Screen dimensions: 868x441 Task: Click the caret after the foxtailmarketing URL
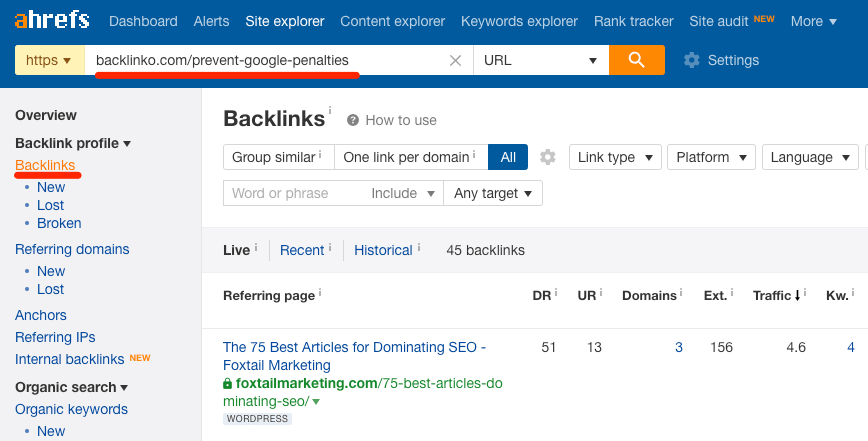click(316, 402)
